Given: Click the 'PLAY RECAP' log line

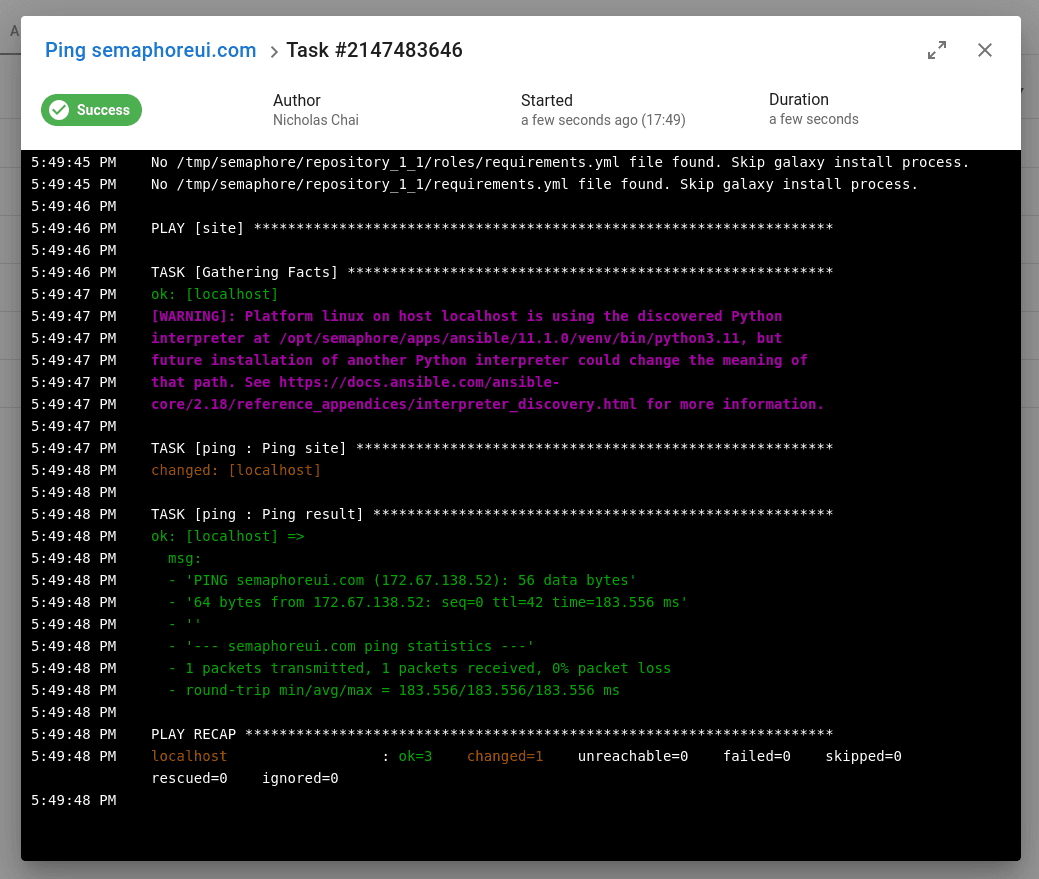Looking at the screenshot, I should [x=492, y=734].
